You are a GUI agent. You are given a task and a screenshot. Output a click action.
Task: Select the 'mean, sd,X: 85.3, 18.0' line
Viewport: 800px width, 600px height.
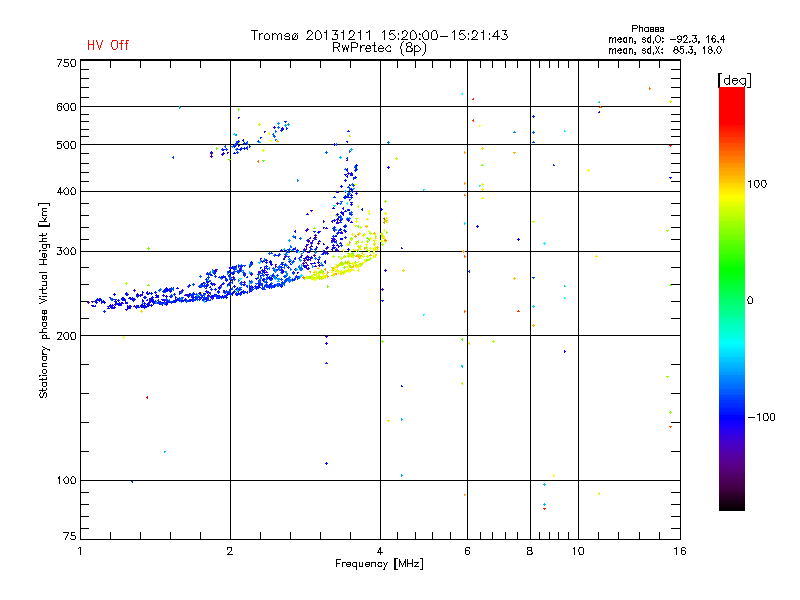665,50
